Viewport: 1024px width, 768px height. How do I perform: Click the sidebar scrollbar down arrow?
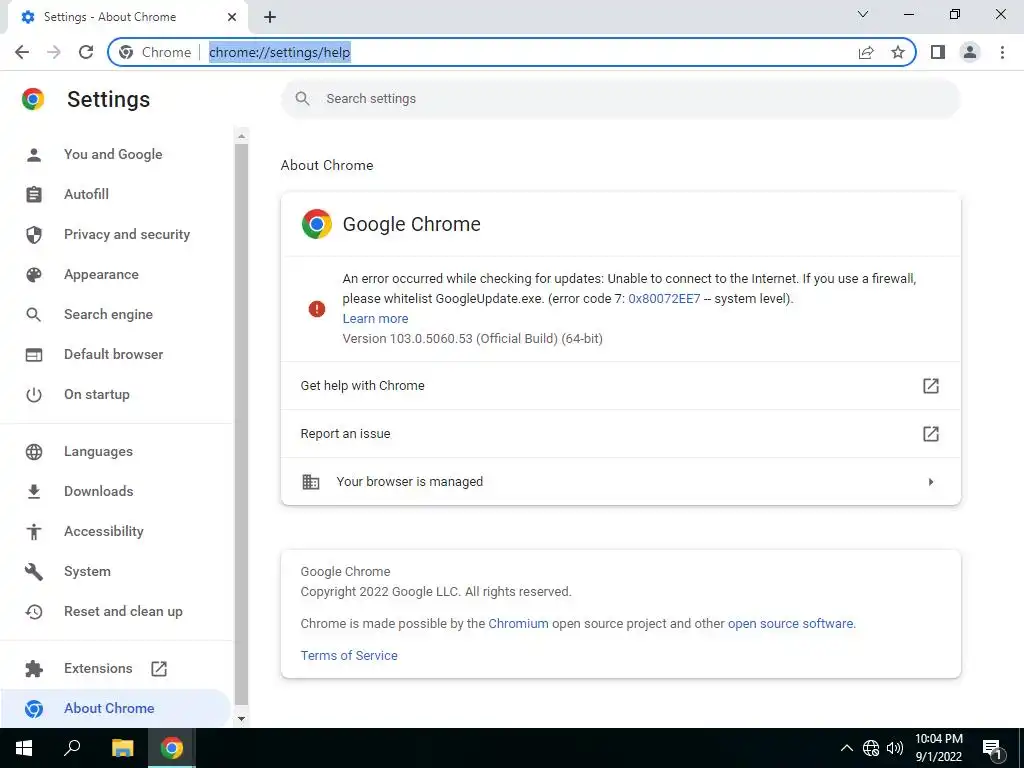[x=241, y=718]
